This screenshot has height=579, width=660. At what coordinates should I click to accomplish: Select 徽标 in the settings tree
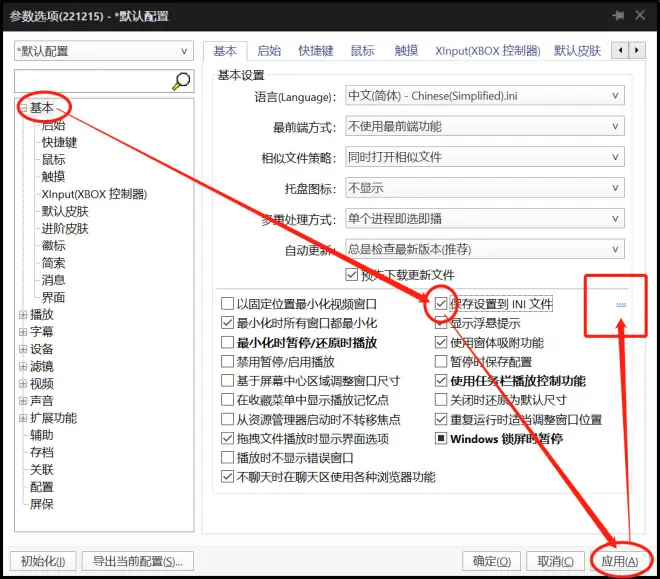(53, 246)
